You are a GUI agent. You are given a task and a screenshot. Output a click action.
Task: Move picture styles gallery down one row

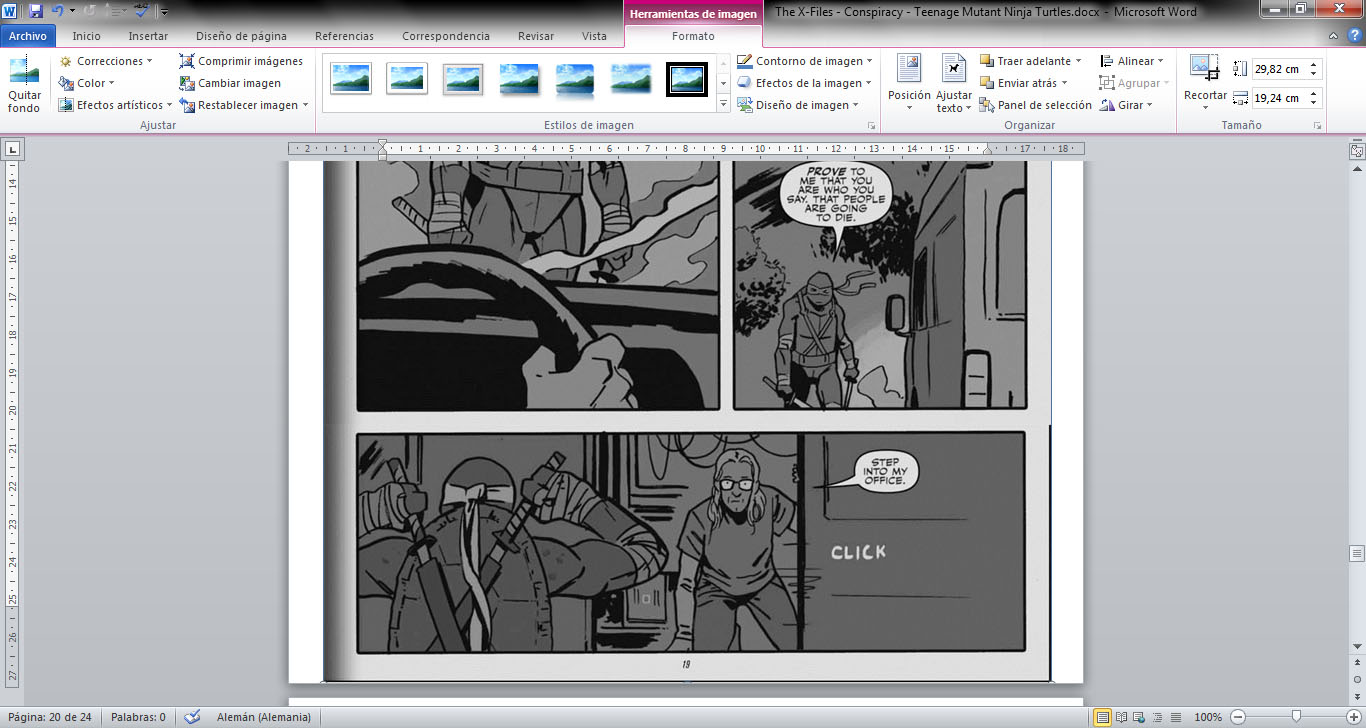724,83
